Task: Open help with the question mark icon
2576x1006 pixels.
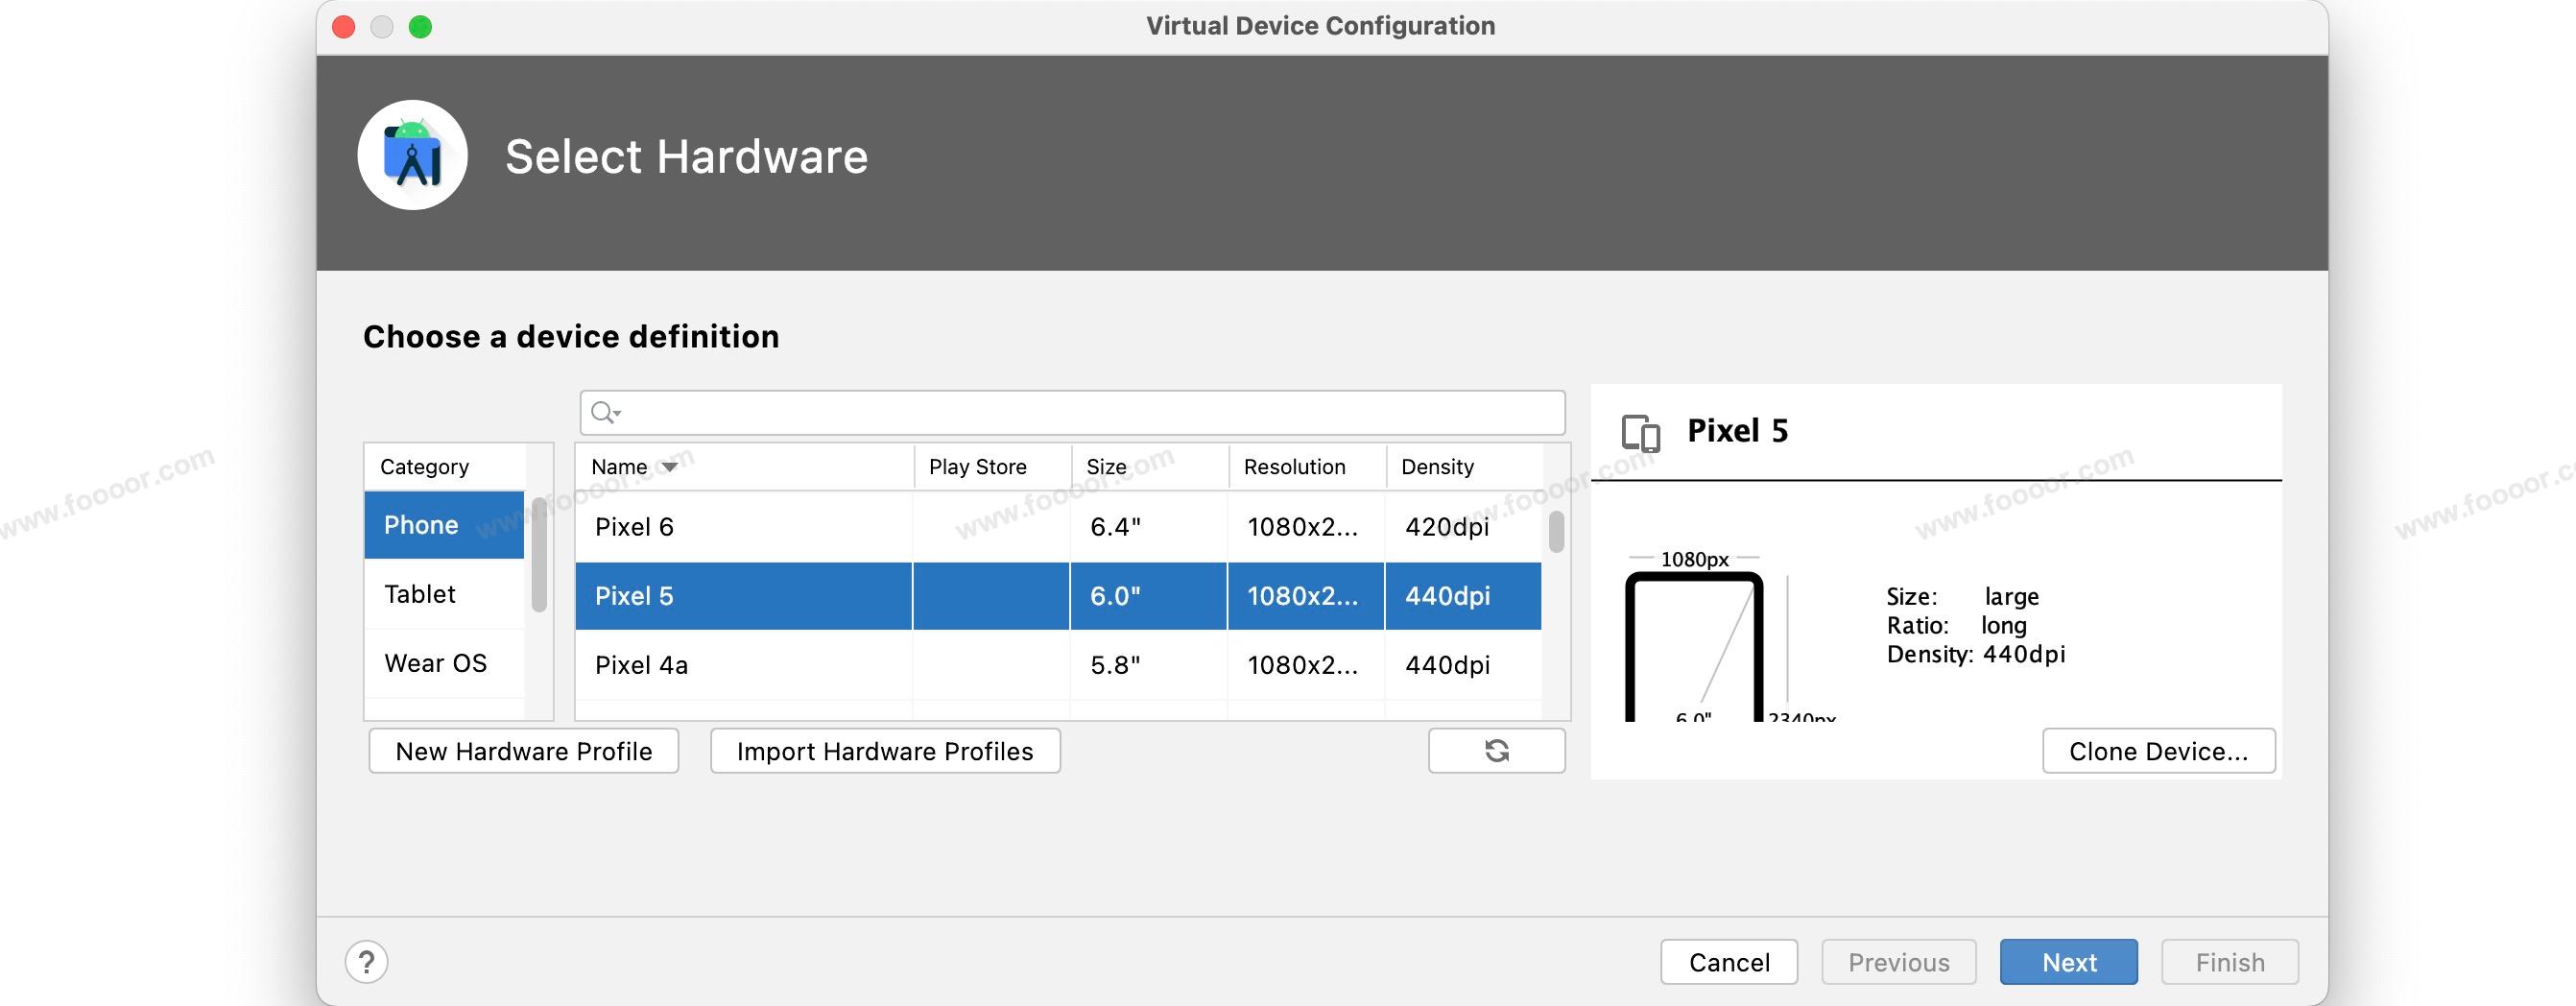Action: (367, 962)
